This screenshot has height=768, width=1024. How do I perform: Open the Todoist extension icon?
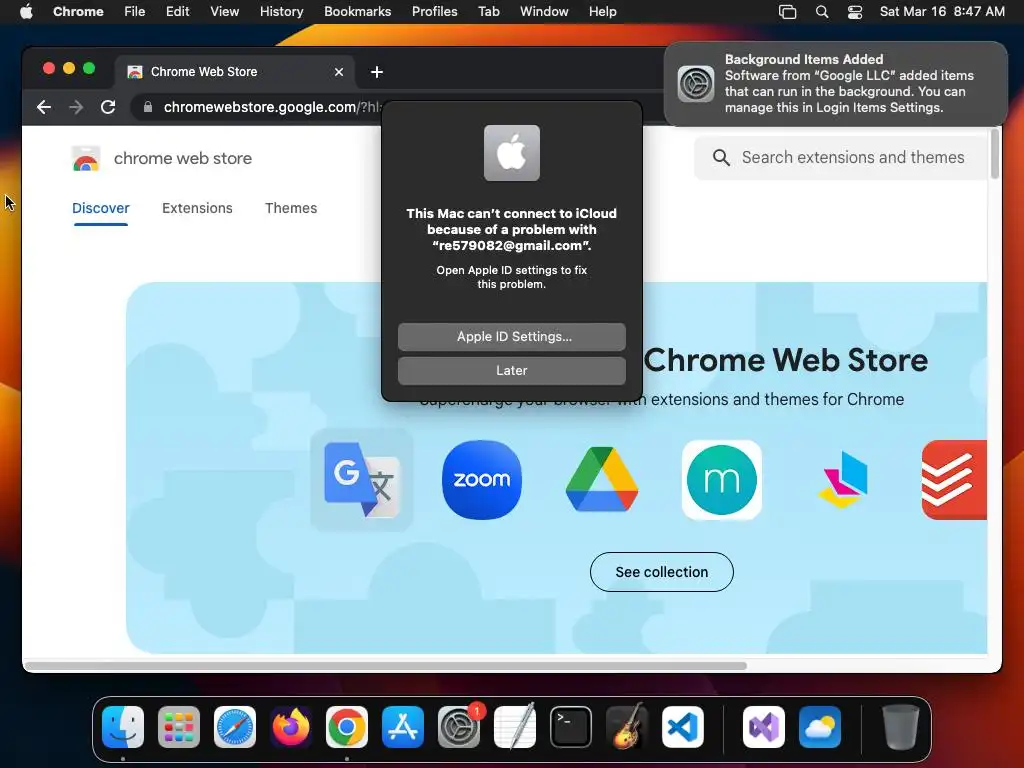[954, 480]
